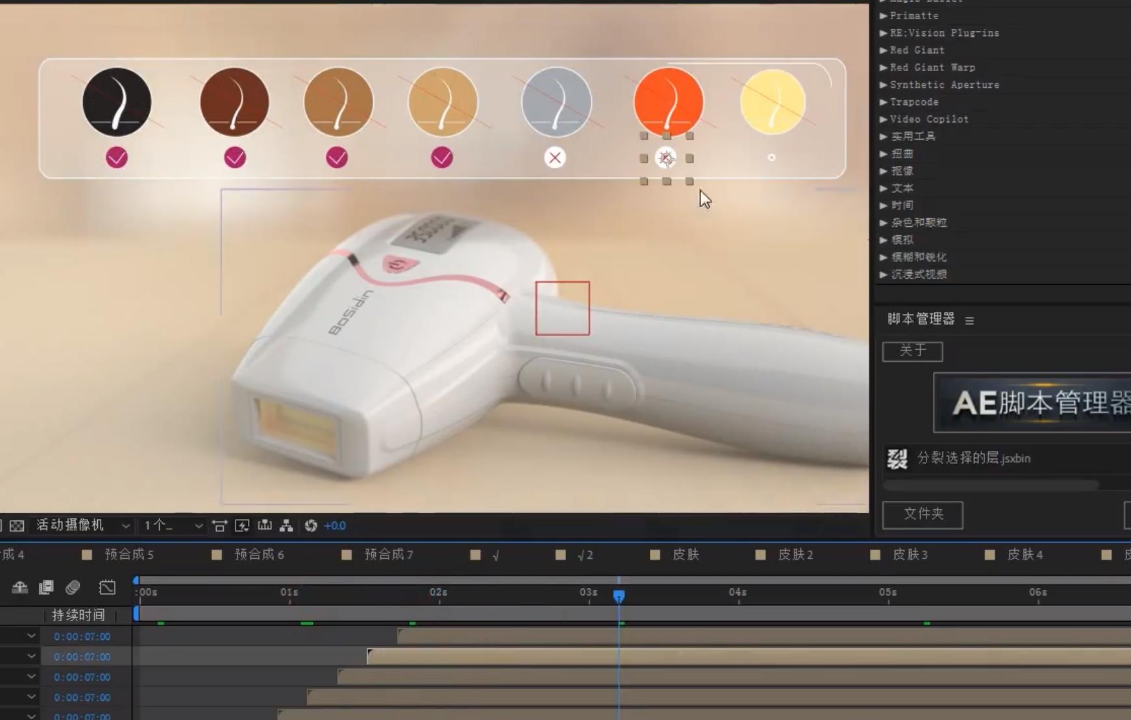The width and height of the screenshot is (1131, 720).
Task: Open the fast previews lightning icon
Action: coord(242,526)
